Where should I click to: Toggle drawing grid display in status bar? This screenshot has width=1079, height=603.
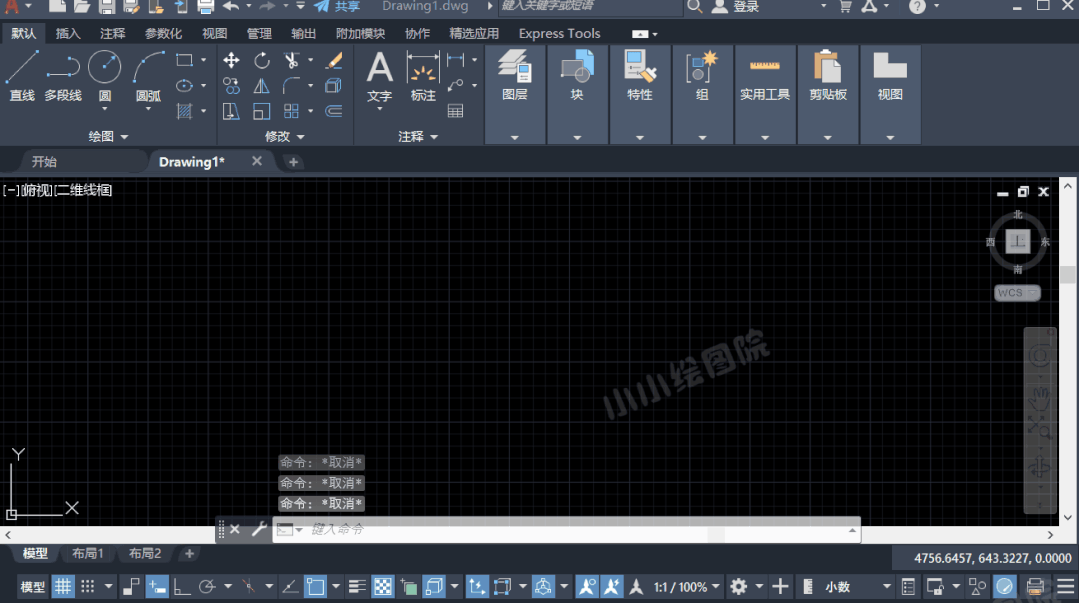63,586
